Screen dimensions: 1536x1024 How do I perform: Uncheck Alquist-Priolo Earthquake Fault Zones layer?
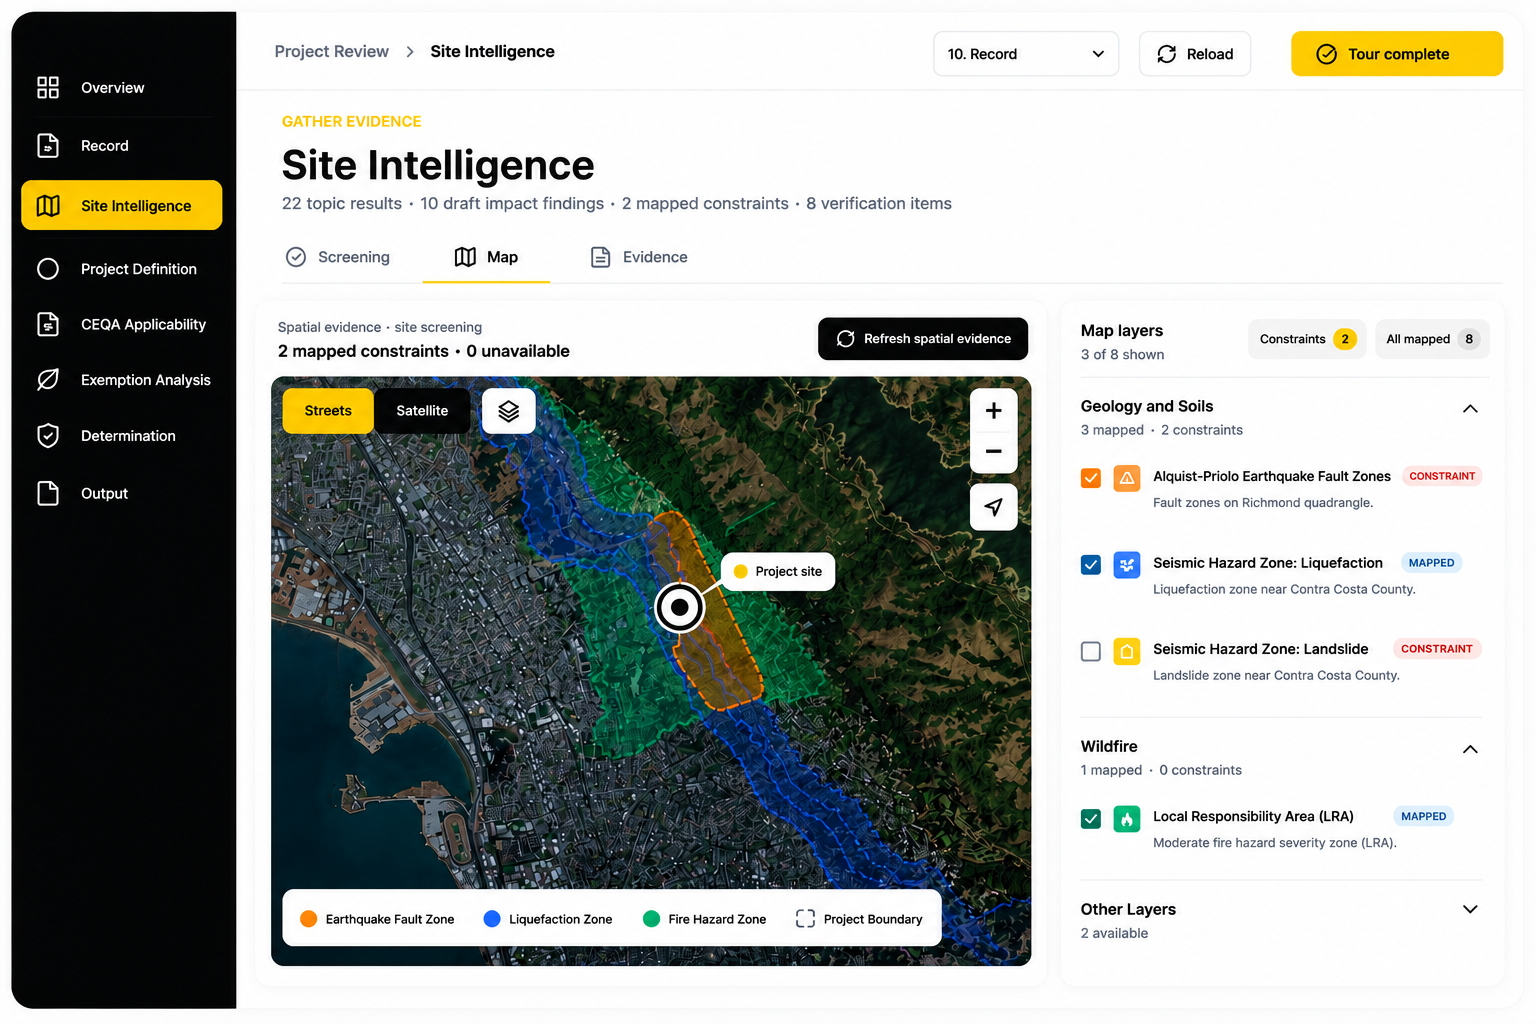pyautogui.click(x=1091, y=478)
